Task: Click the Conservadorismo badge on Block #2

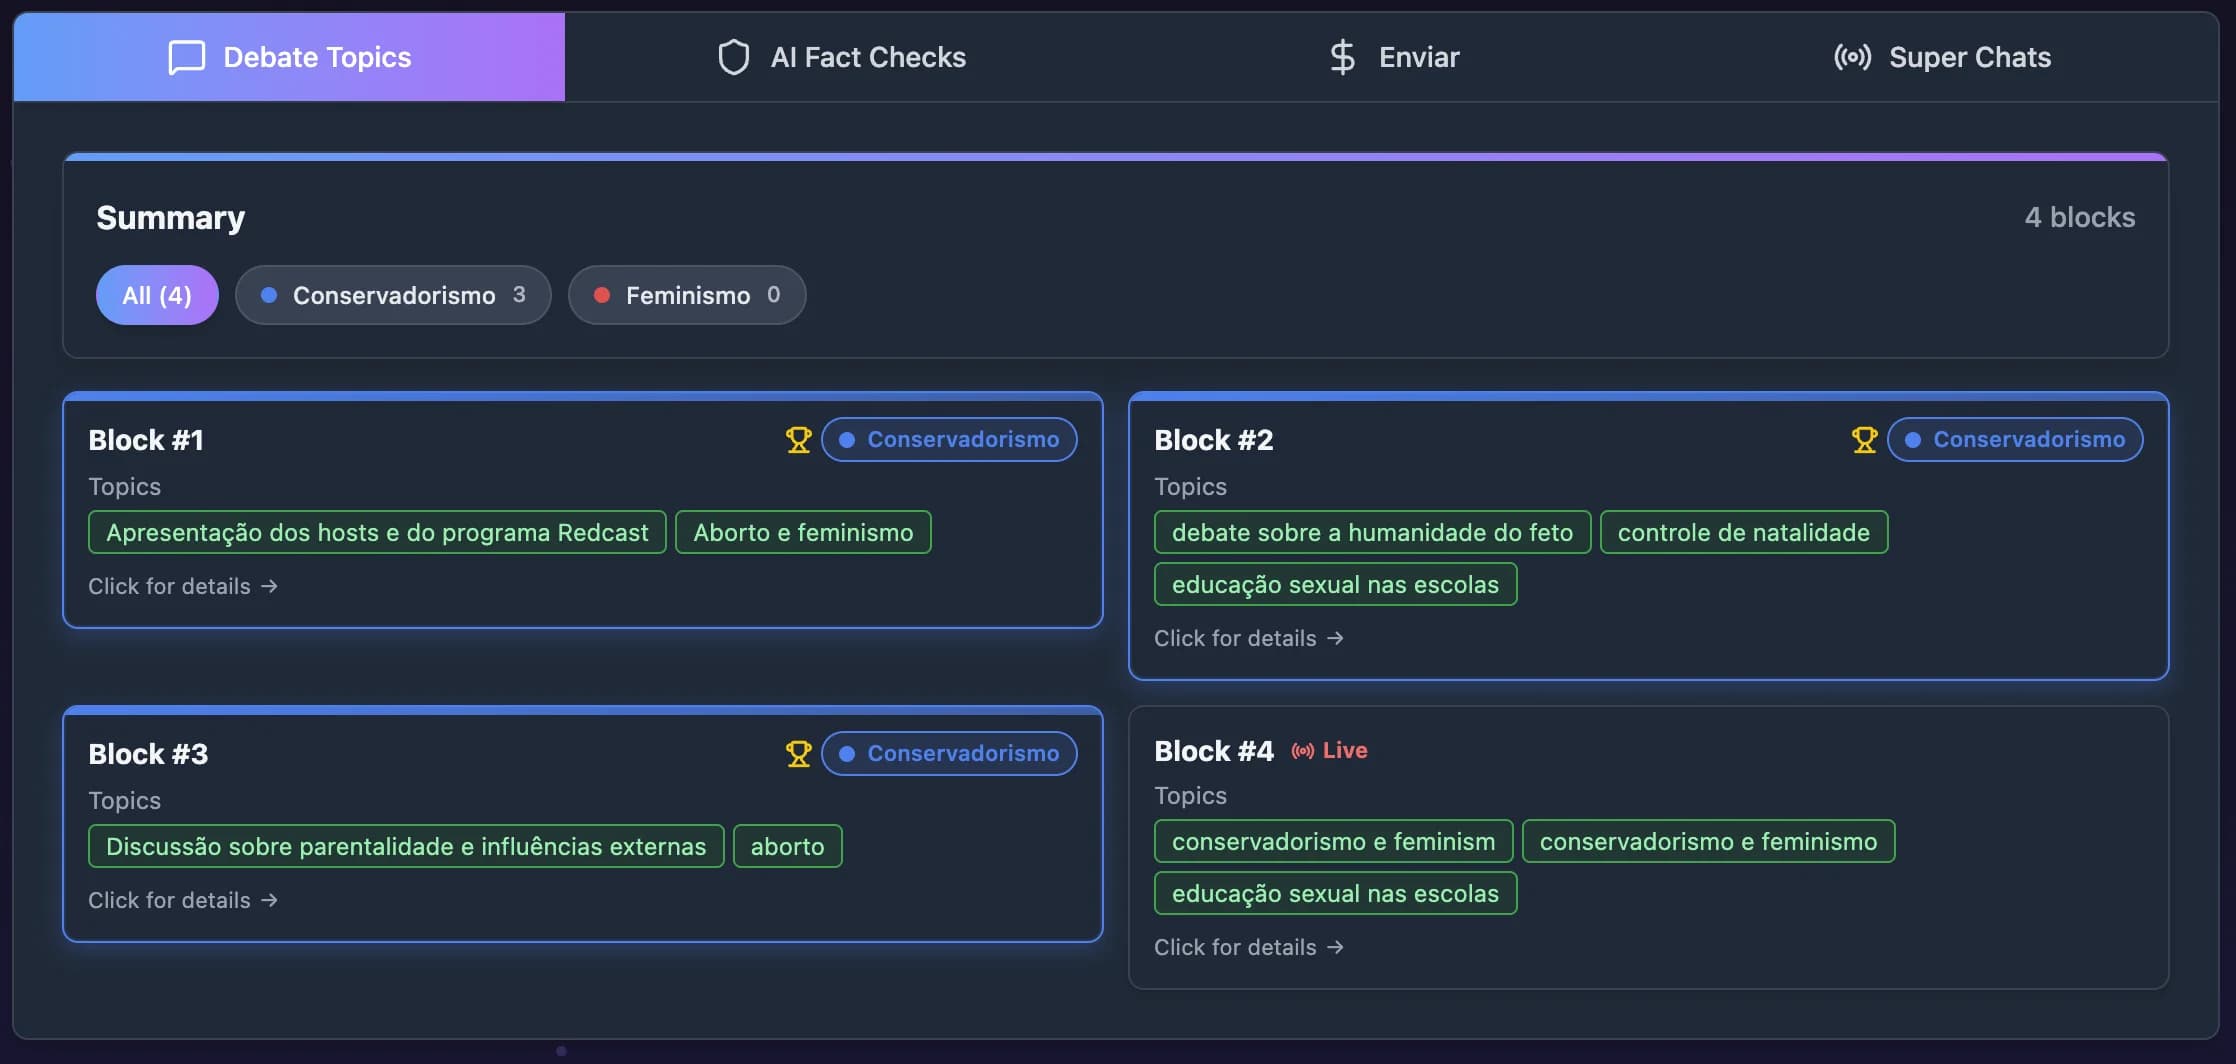Action: click(2014, 438)
